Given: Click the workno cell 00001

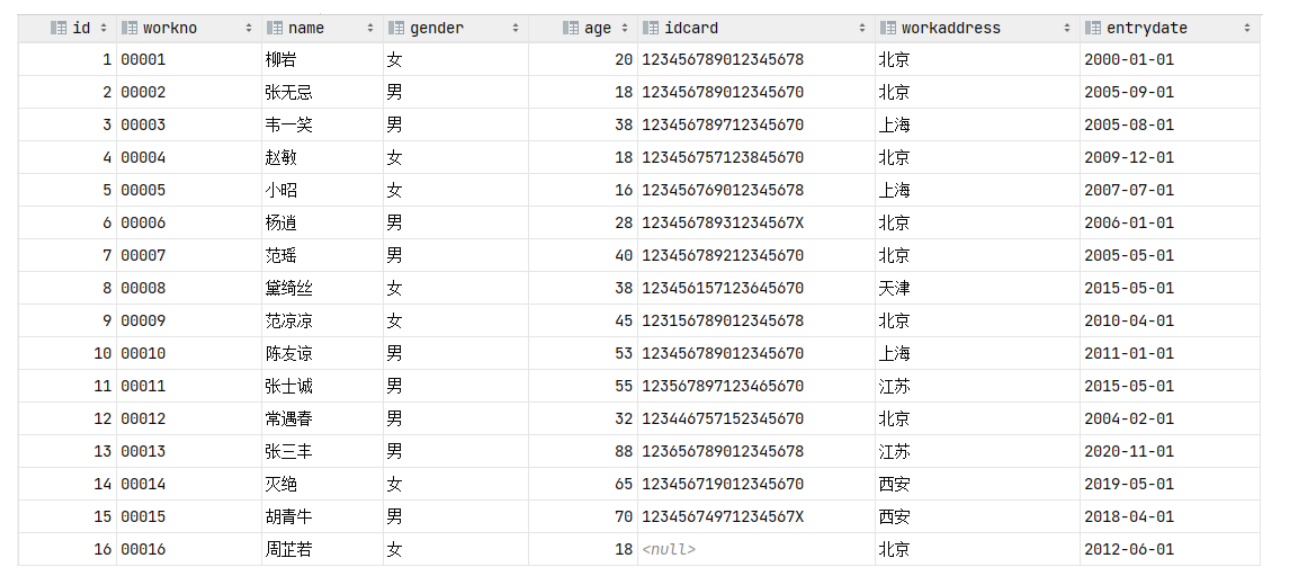Looking at the screenshot, I should [189, 60].
